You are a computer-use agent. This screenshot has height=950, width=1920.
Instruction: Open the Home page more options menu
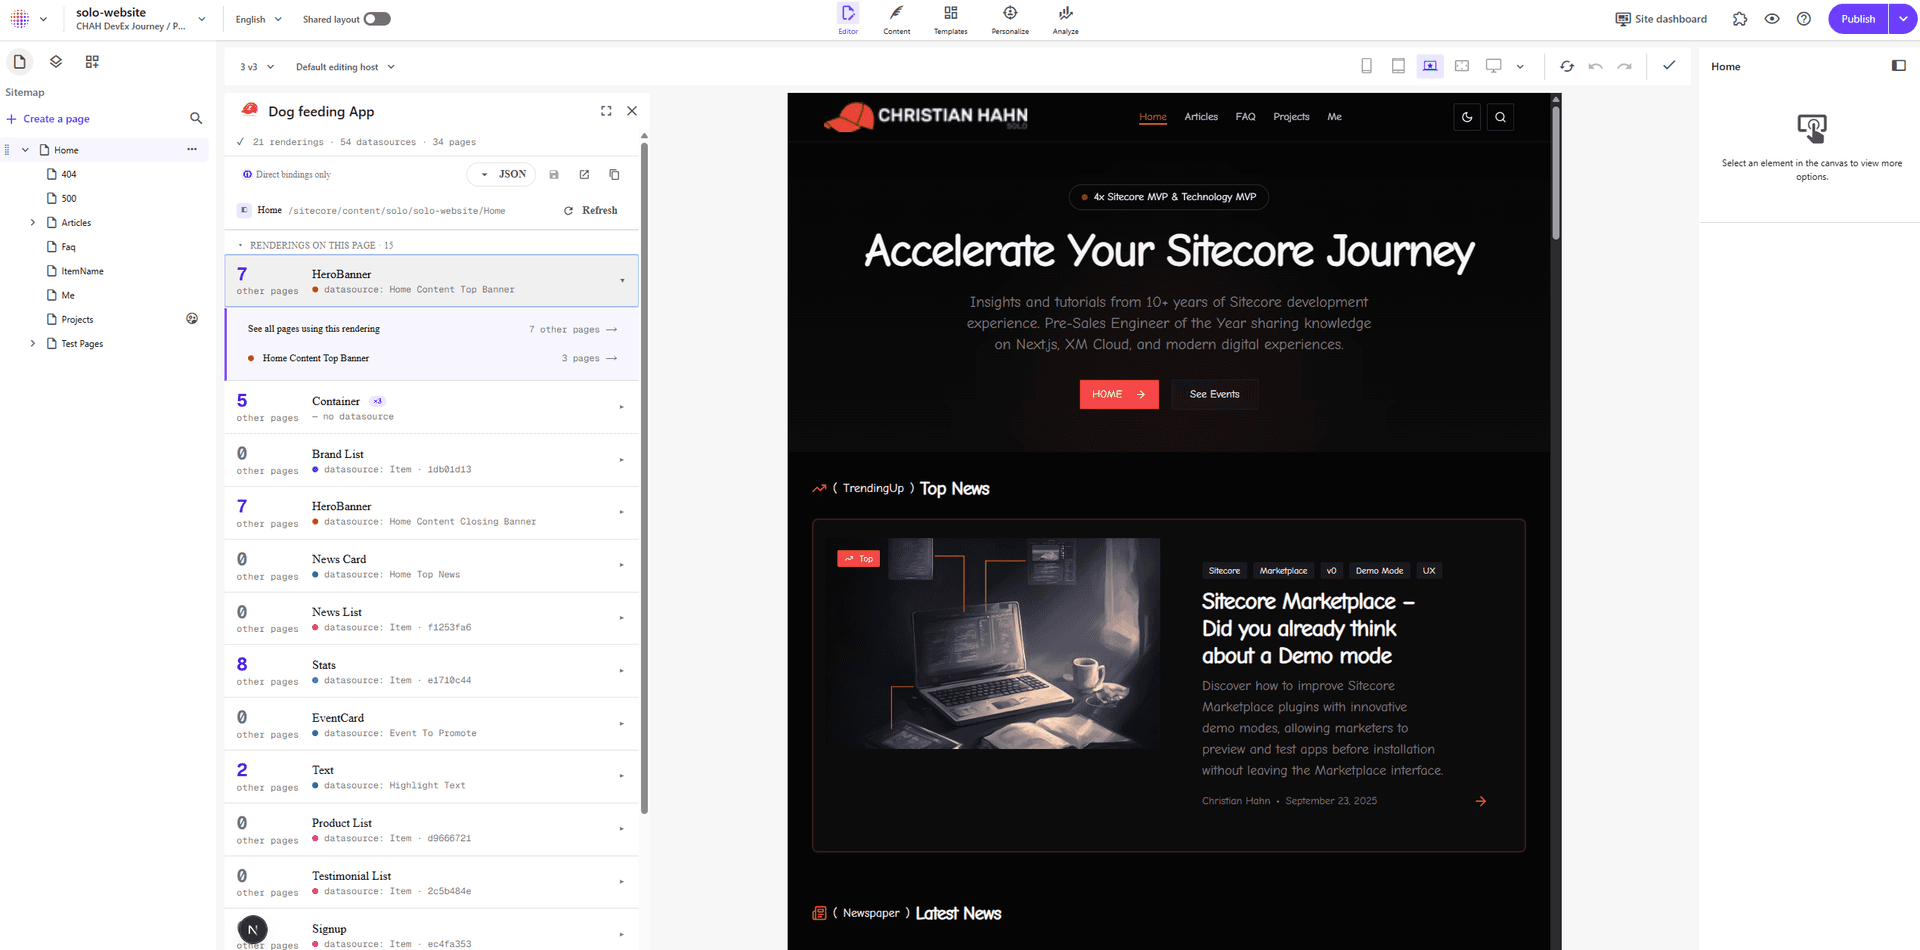[x=192, y=150]
